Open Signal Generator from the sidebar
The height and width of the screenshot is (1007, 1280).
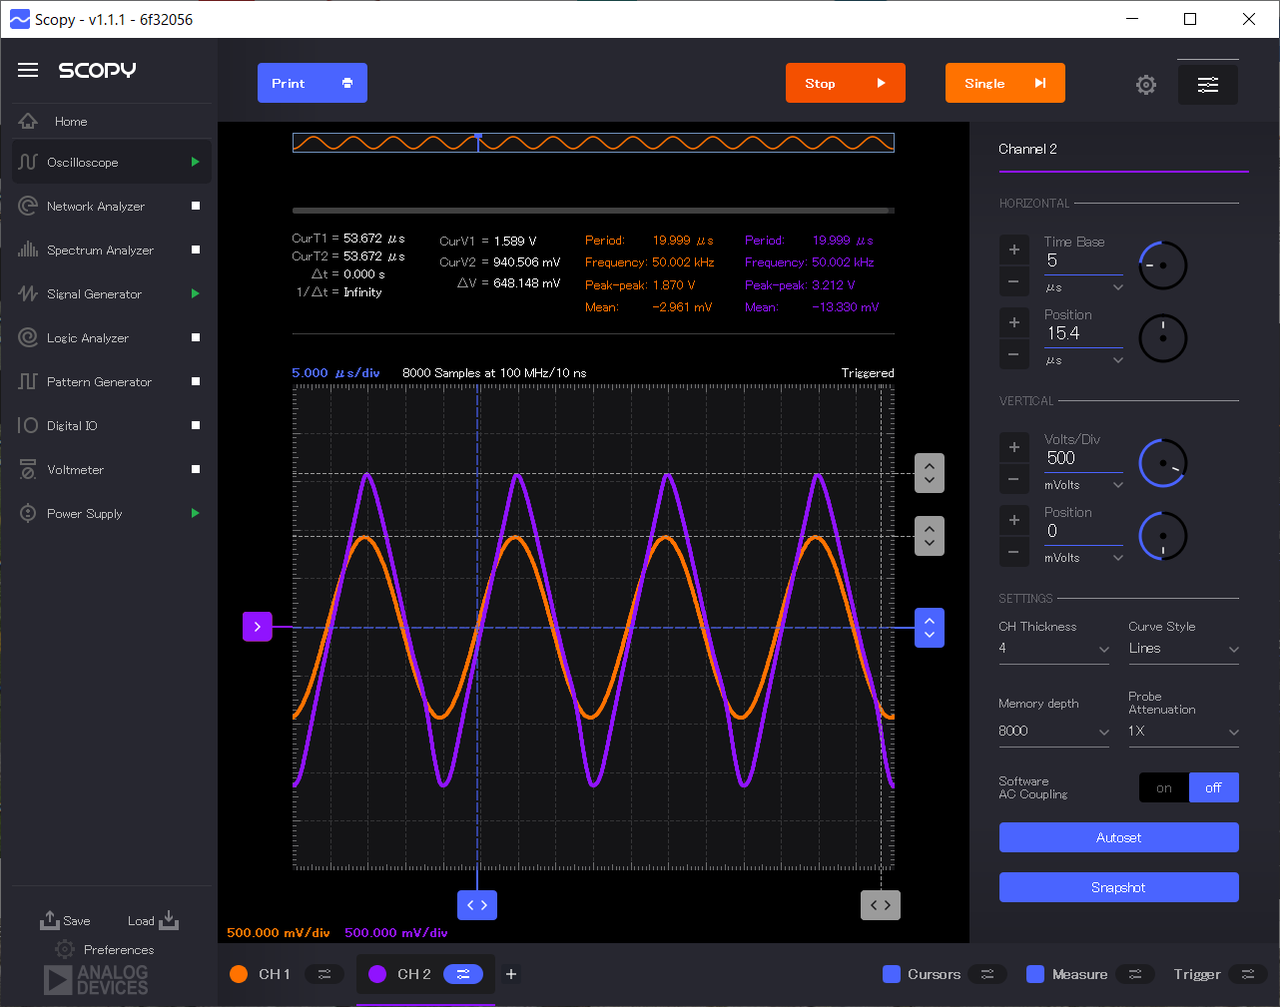(x=94, y=294)
